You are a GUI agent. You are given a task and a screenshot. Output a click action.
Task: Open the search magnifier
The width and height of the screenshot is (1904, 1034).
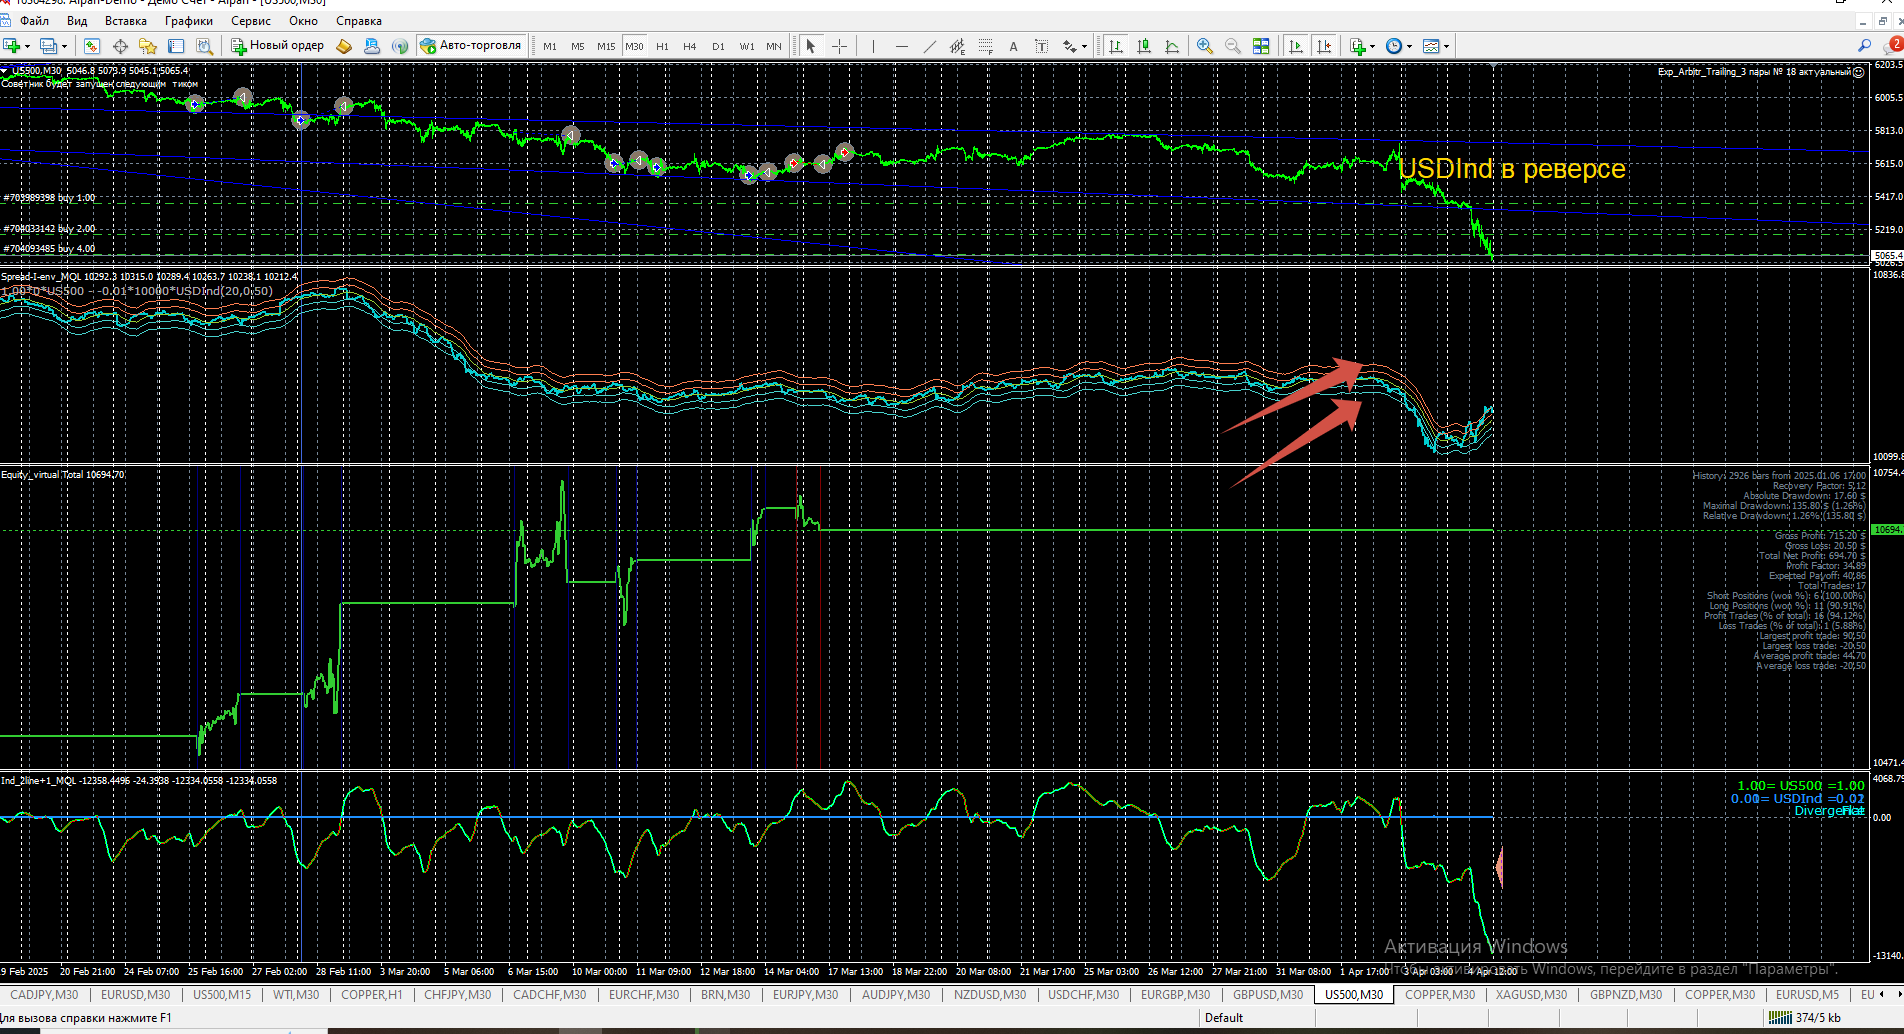coord(1864,46)
